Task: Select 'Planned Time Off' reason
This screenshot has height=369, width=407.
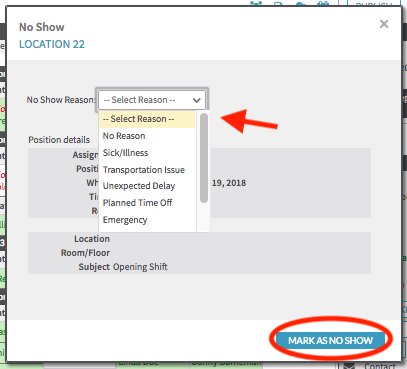Action: click(x=147, y=203)
